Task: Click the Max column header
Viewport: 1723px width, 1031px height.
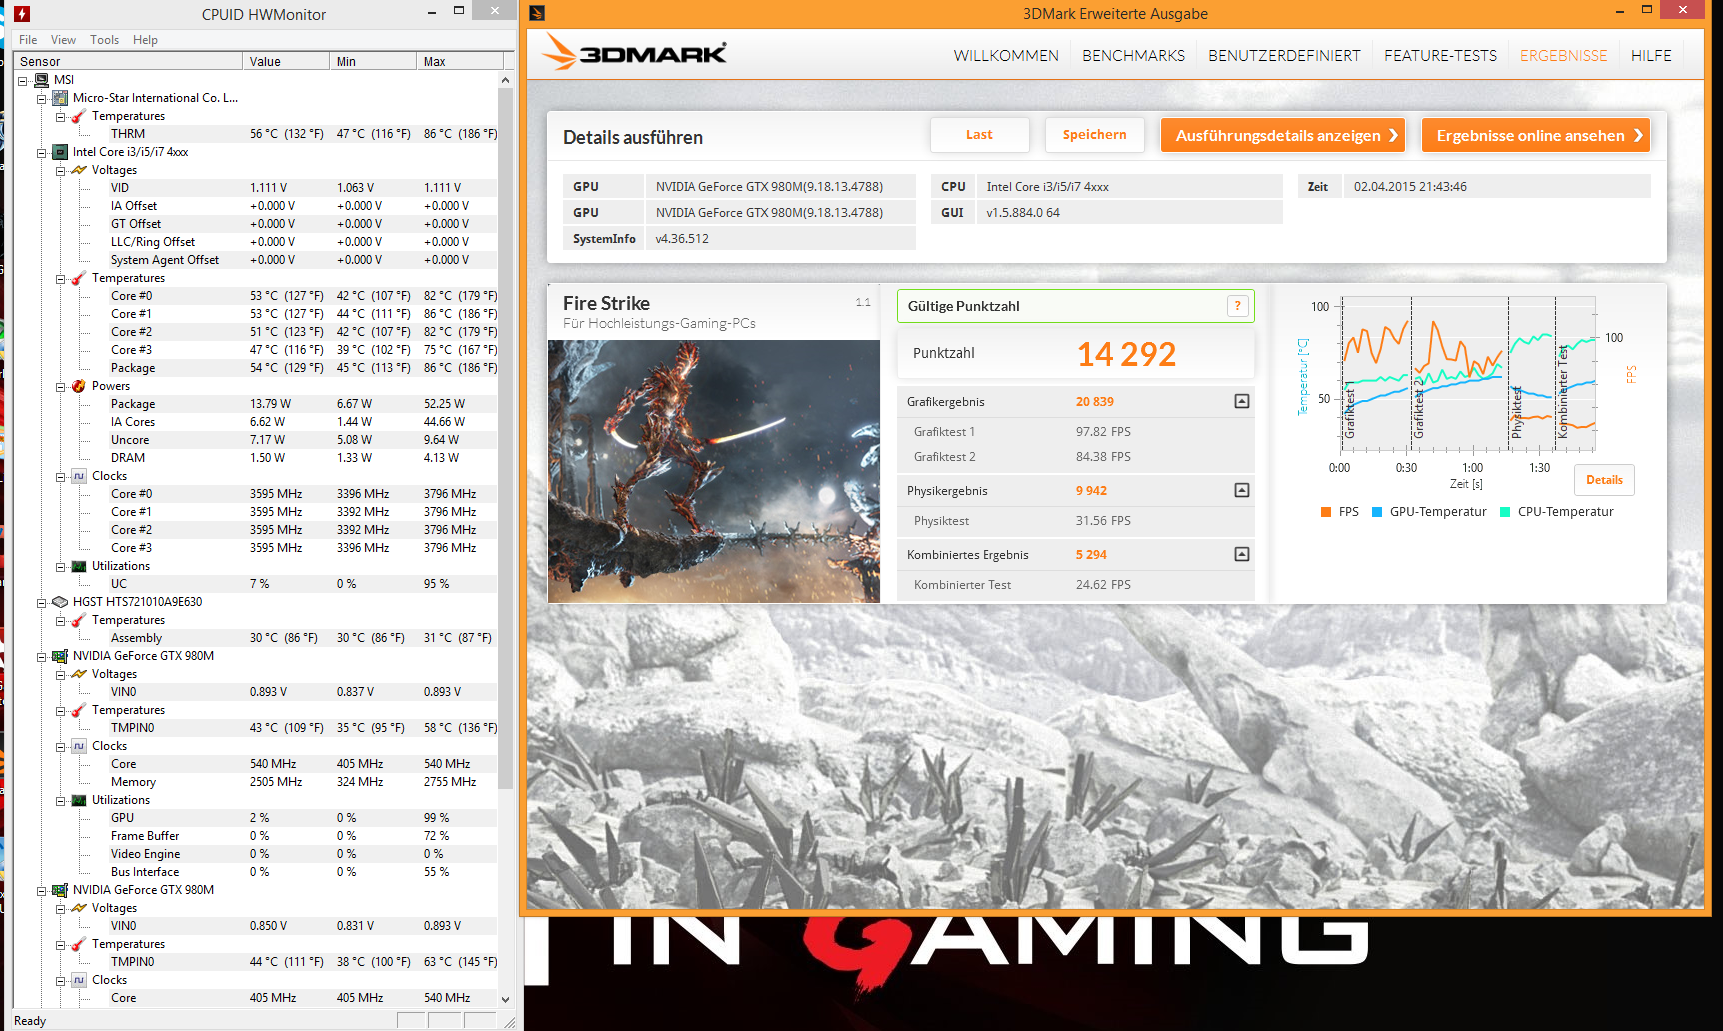Action: point(460,61)
